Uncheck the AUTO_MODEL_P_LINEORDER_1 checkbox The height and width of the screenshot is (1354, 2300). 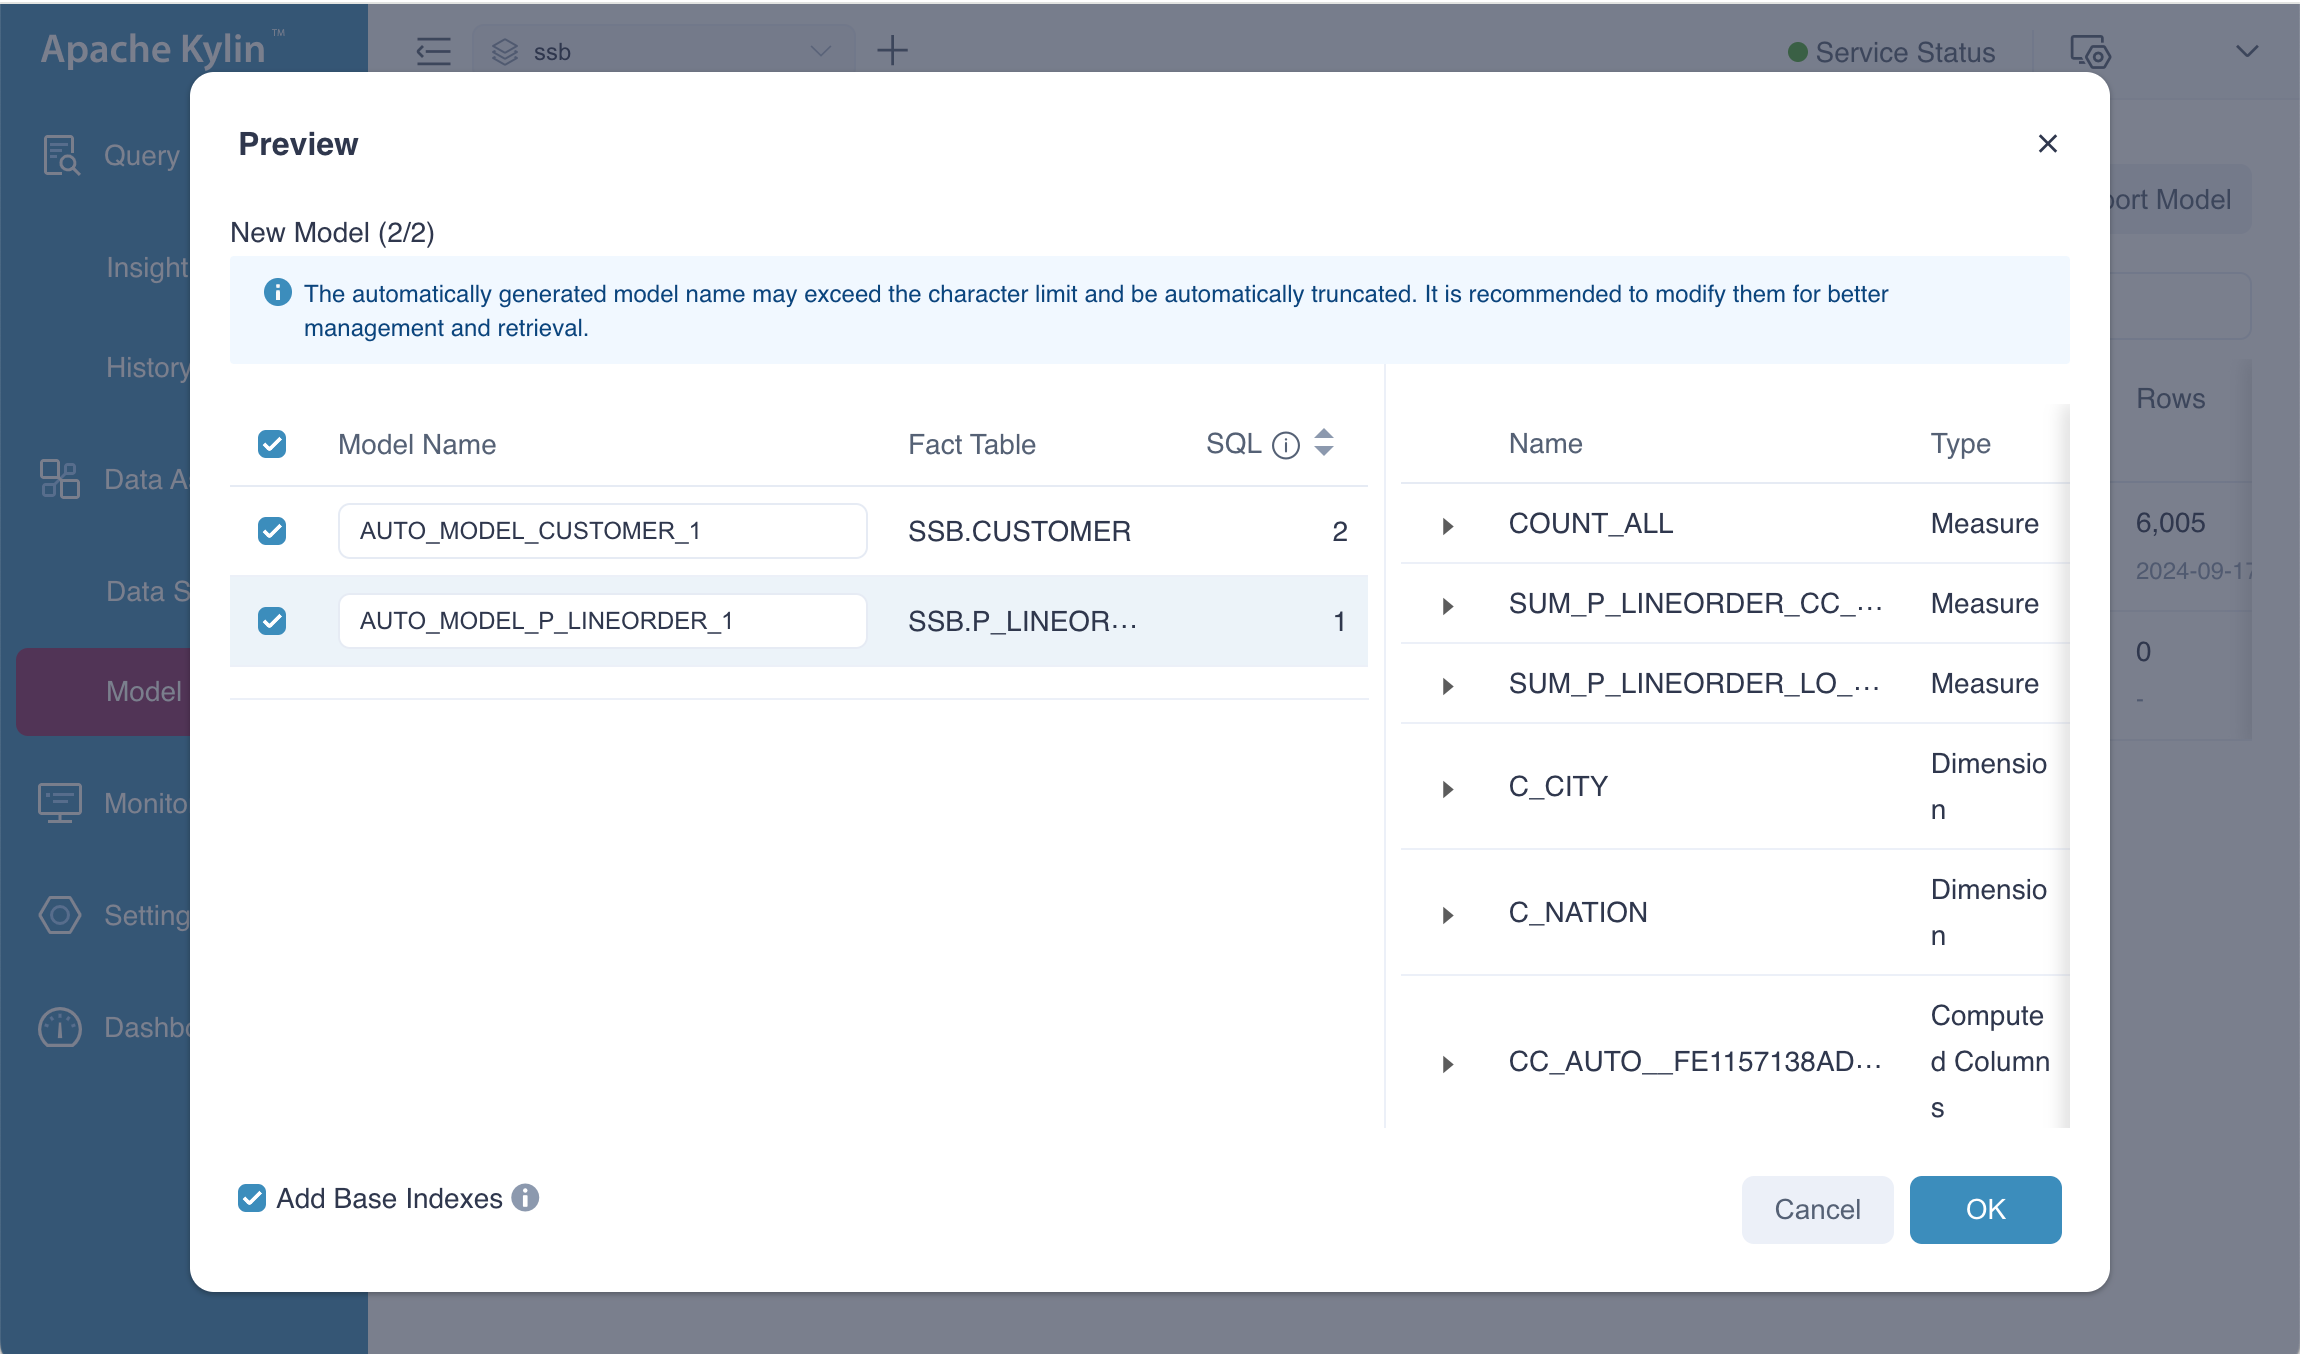[x=272, y=621]
